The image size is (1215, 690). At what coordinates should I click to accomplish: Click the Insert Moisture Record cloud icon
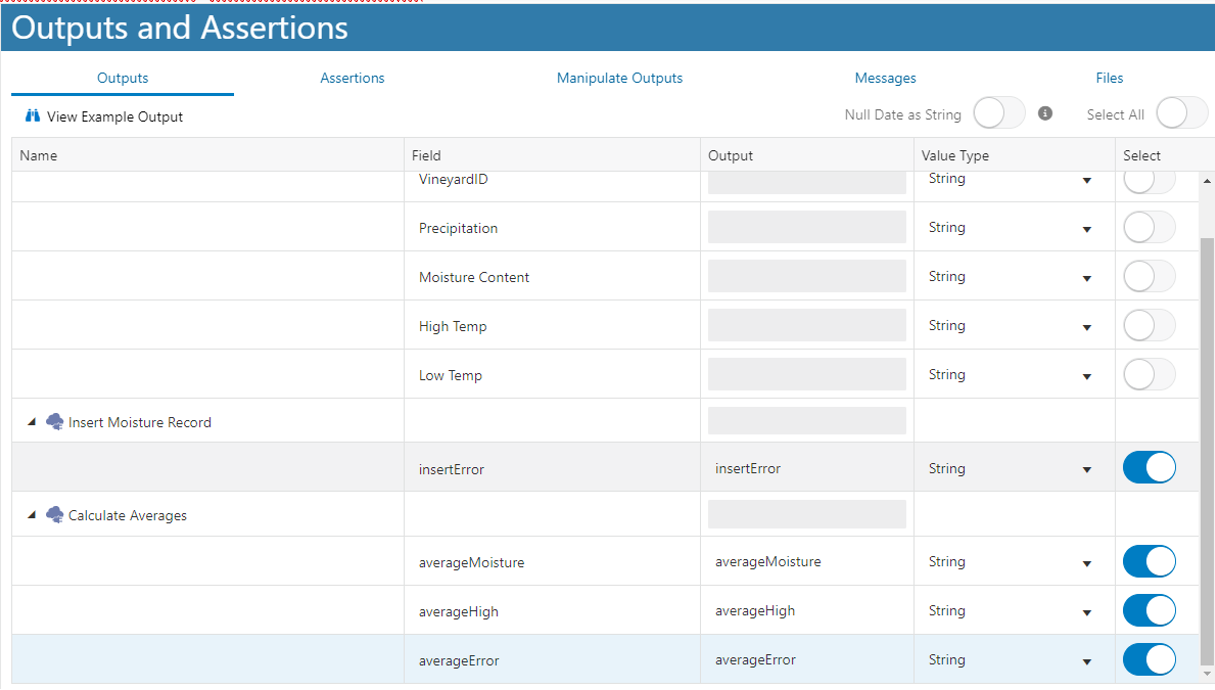click(x=55, y=422)
